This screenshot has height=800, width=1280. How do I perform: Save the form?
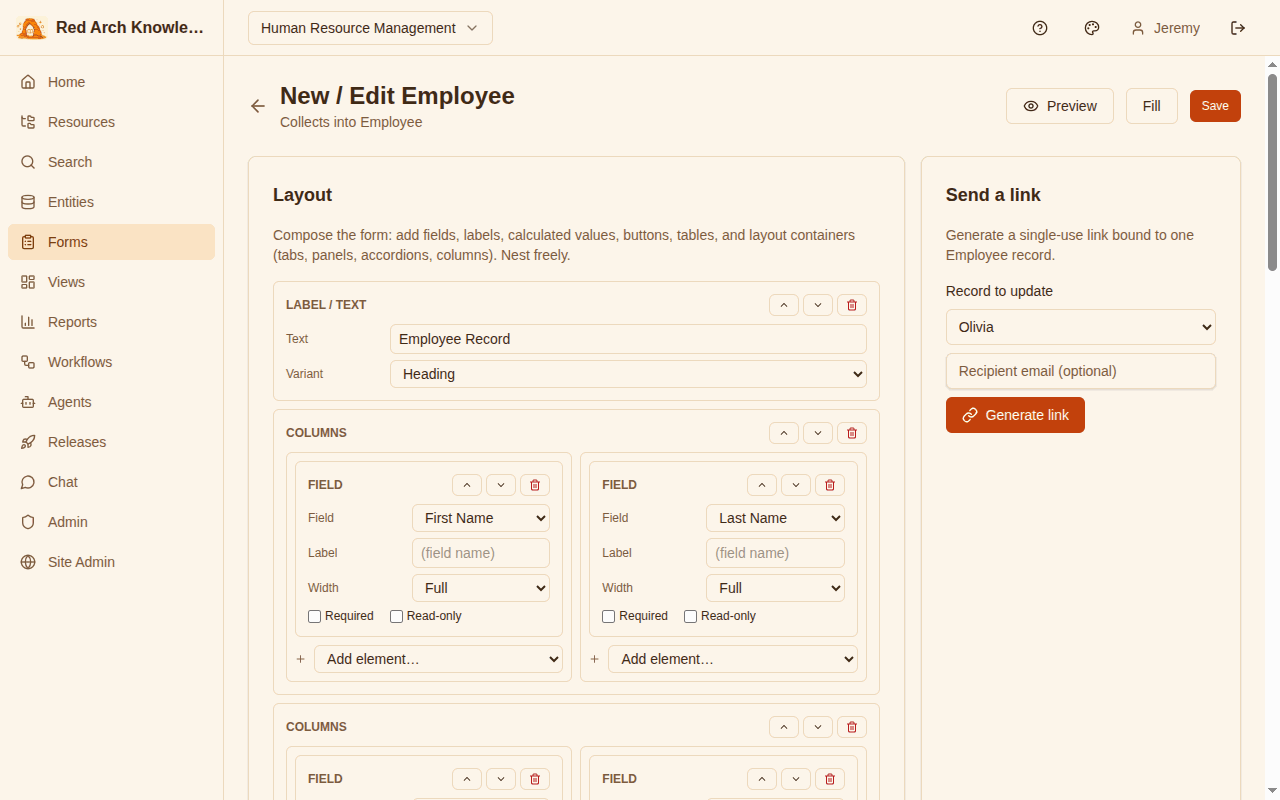(1215, 106)
